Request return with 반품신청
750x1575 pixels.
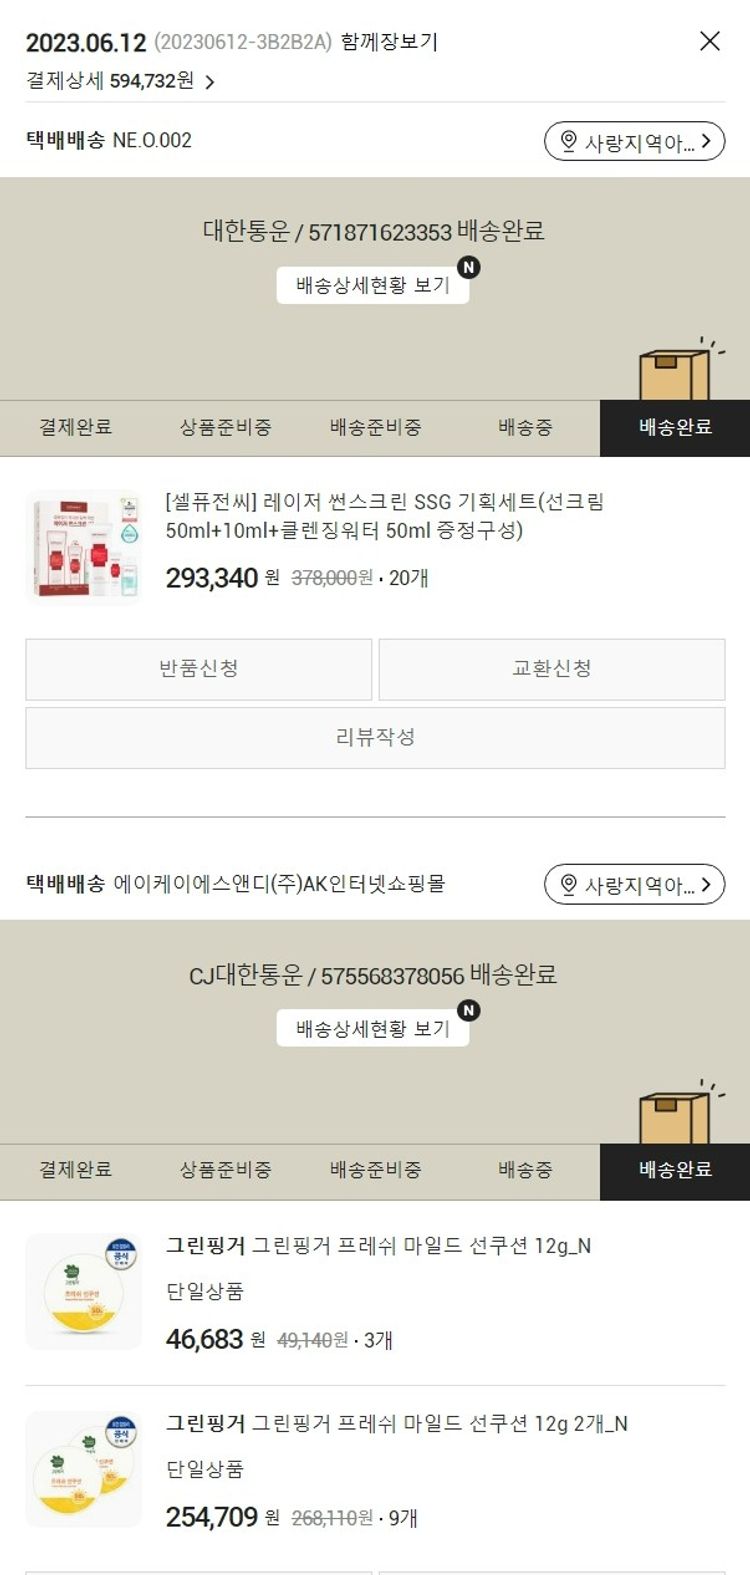[199, 669]
